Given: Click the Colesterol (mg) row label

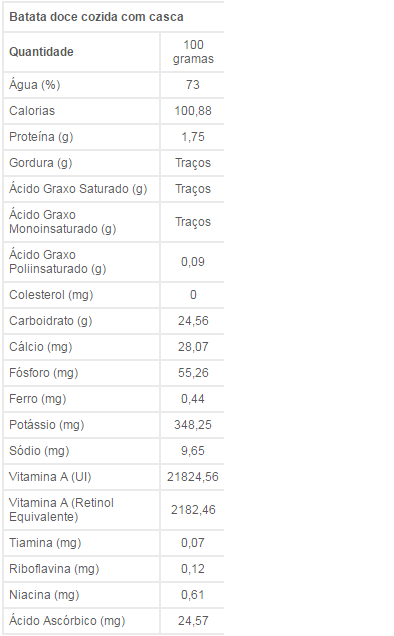Looking at the screenshot, I should click(51, 294).
